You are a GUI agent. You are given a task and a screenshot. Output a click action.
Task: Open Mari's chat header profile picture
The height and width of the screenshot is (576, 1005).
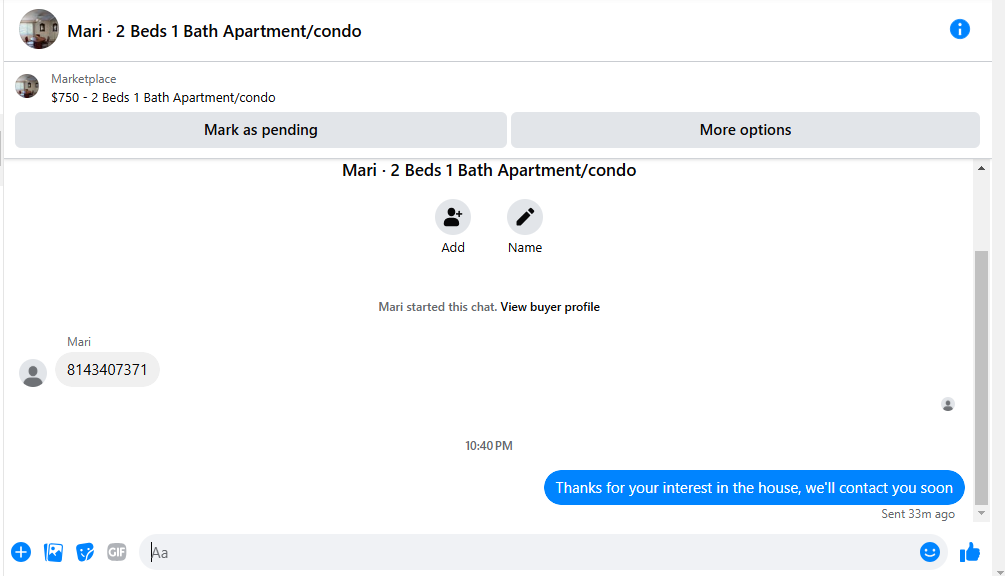tap(38, 29)
